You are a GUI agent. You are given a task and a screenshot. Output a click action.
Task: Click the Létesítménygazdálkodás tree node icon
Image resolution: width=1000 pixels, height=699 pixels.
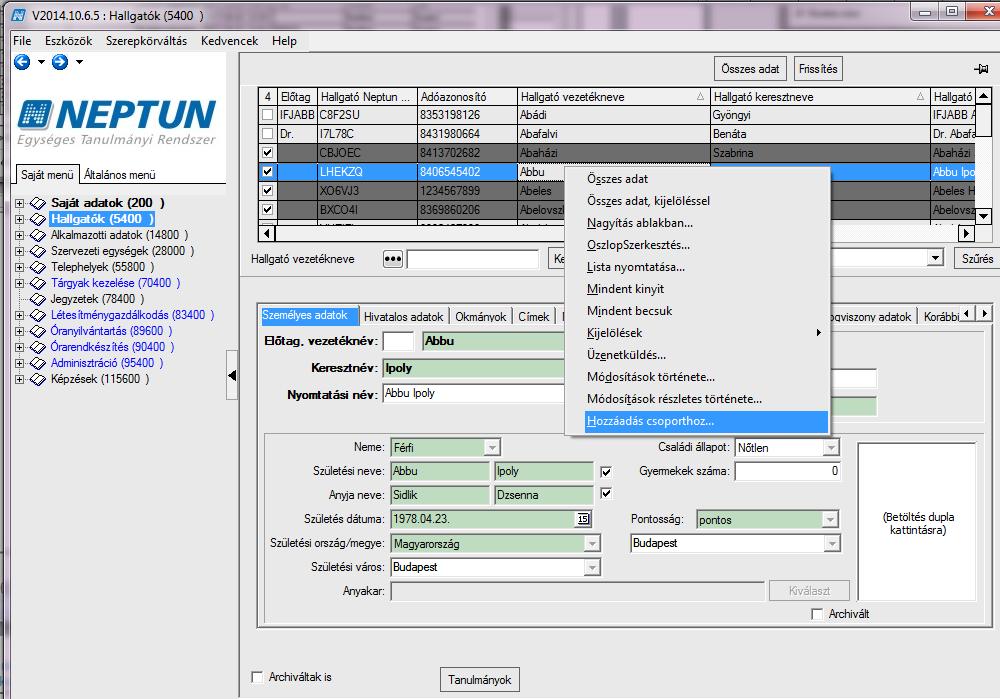tap(38, 315)
